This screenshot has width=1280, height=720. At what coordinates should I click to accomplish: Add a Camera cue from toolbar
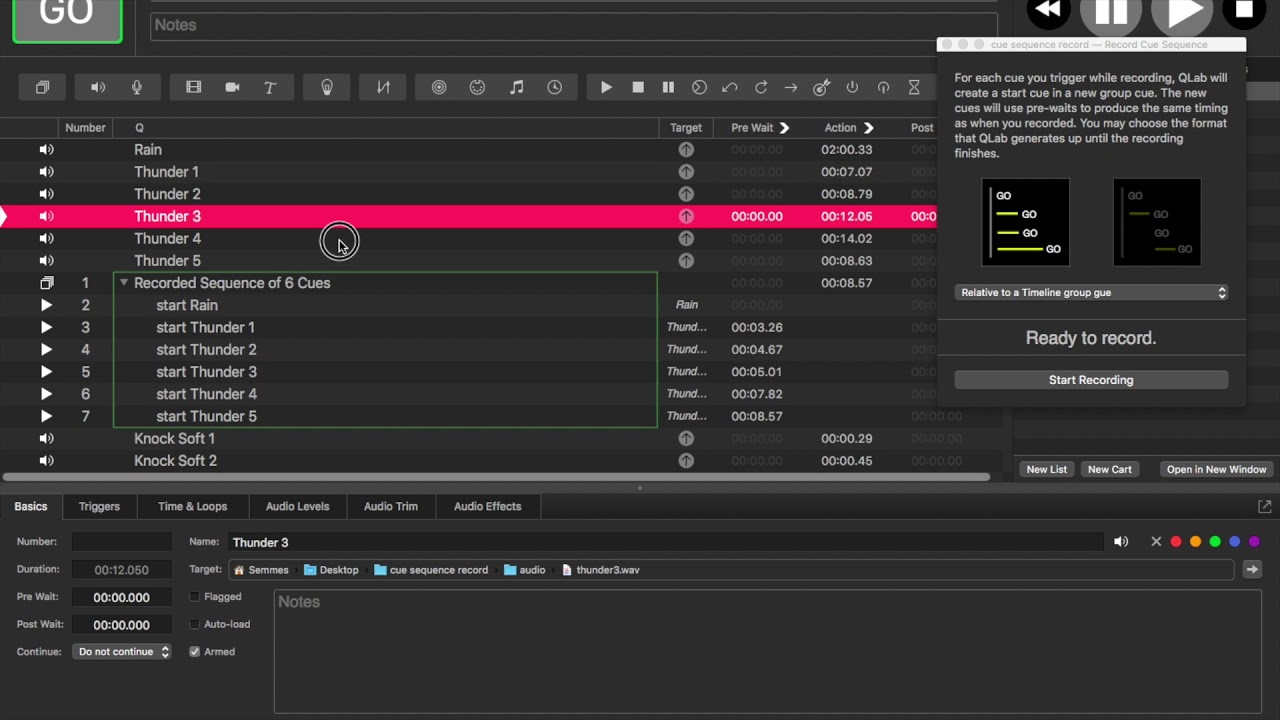tap(232, 88)
